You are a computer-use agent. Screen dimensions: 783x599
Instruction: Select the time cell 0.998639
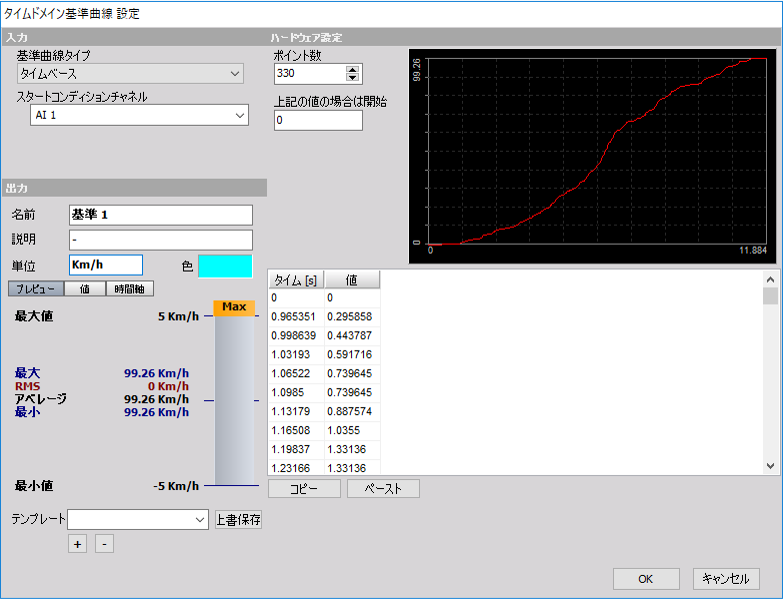[x=296, y=336]
